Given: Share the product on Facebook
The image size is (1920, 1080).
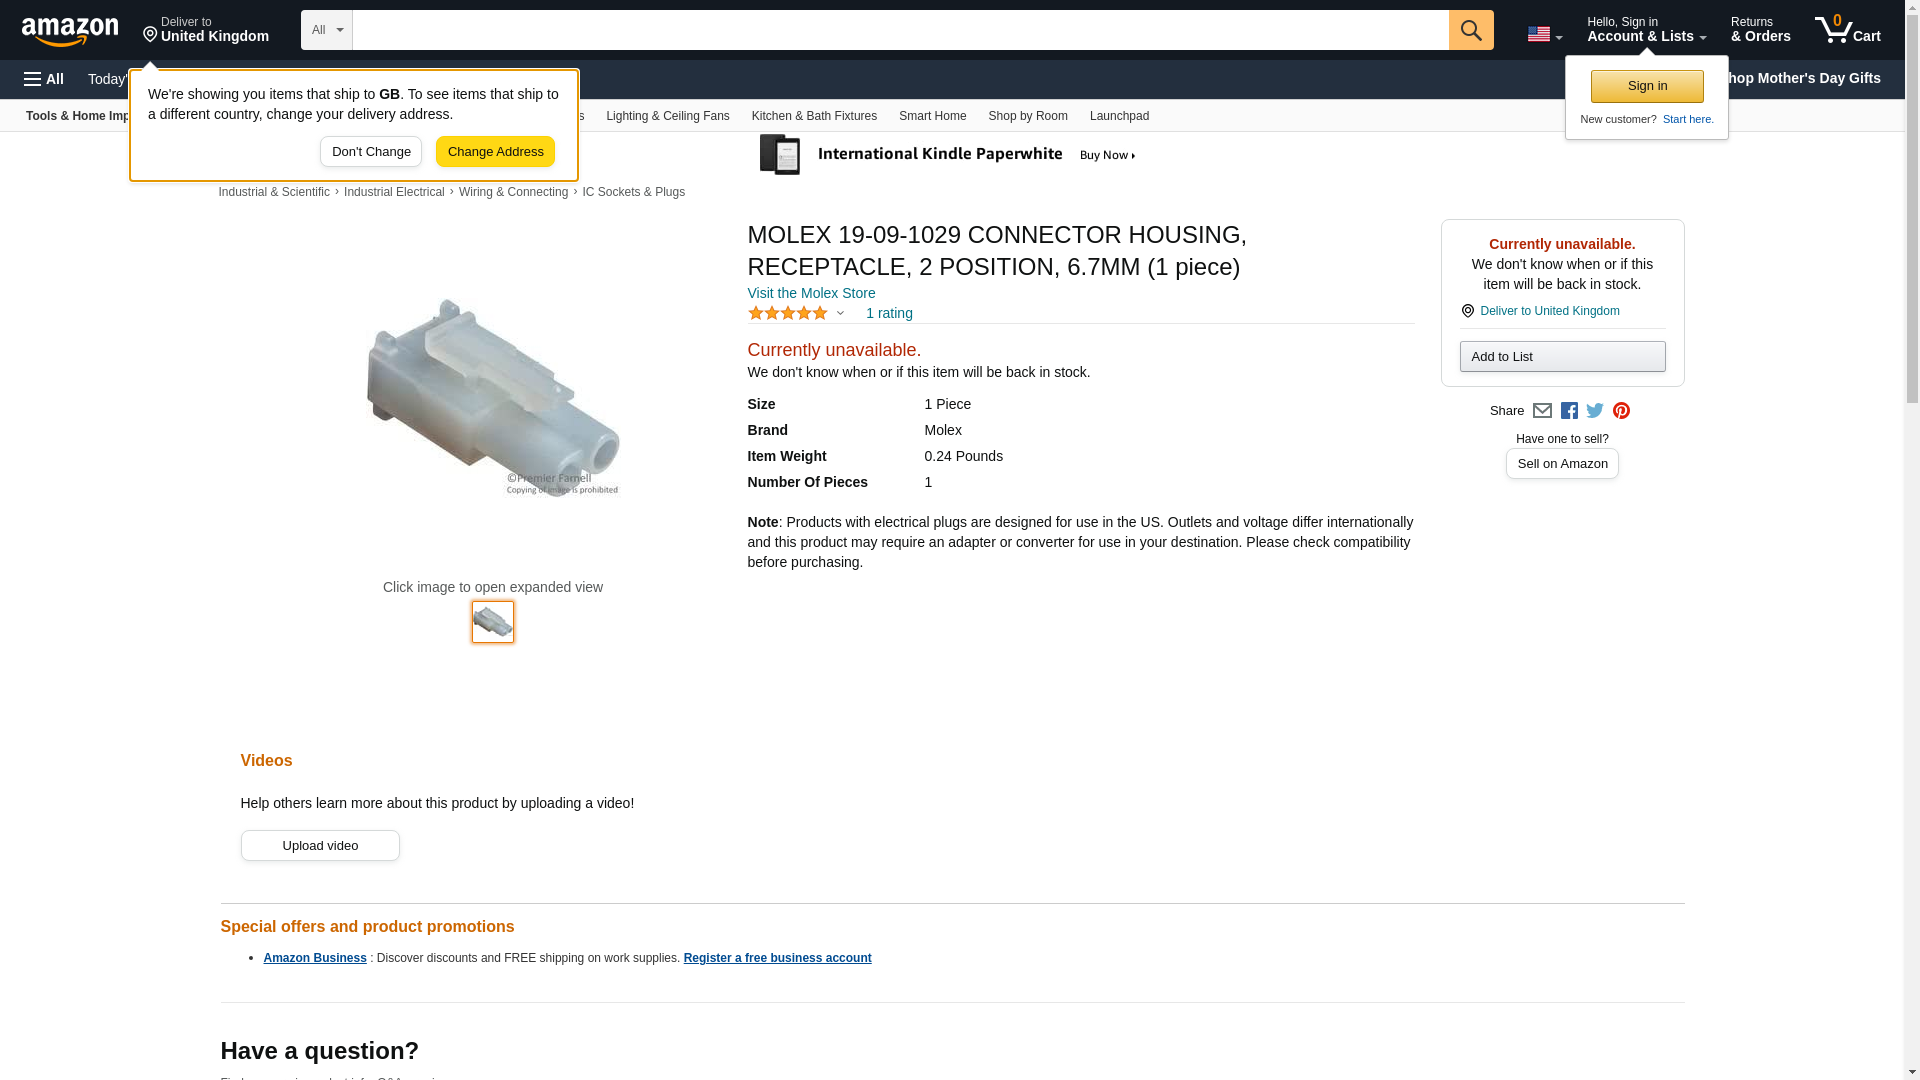Looking at the screenshot, I should coord(1569,411).
